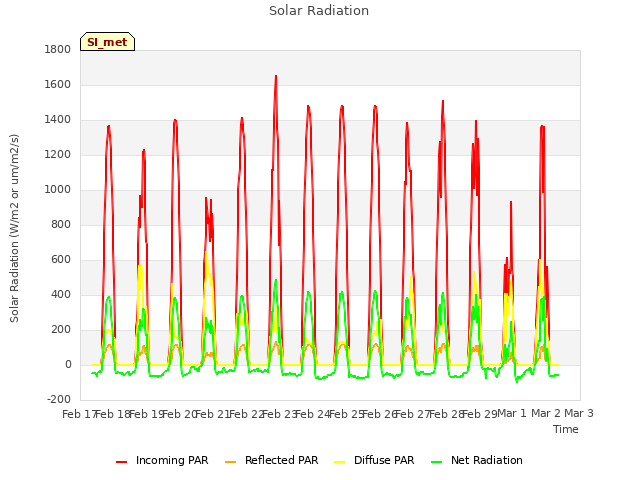640x480 pixels.
Task: Click the orange Reflected PAR legend swatch
Action: point(230,462)
